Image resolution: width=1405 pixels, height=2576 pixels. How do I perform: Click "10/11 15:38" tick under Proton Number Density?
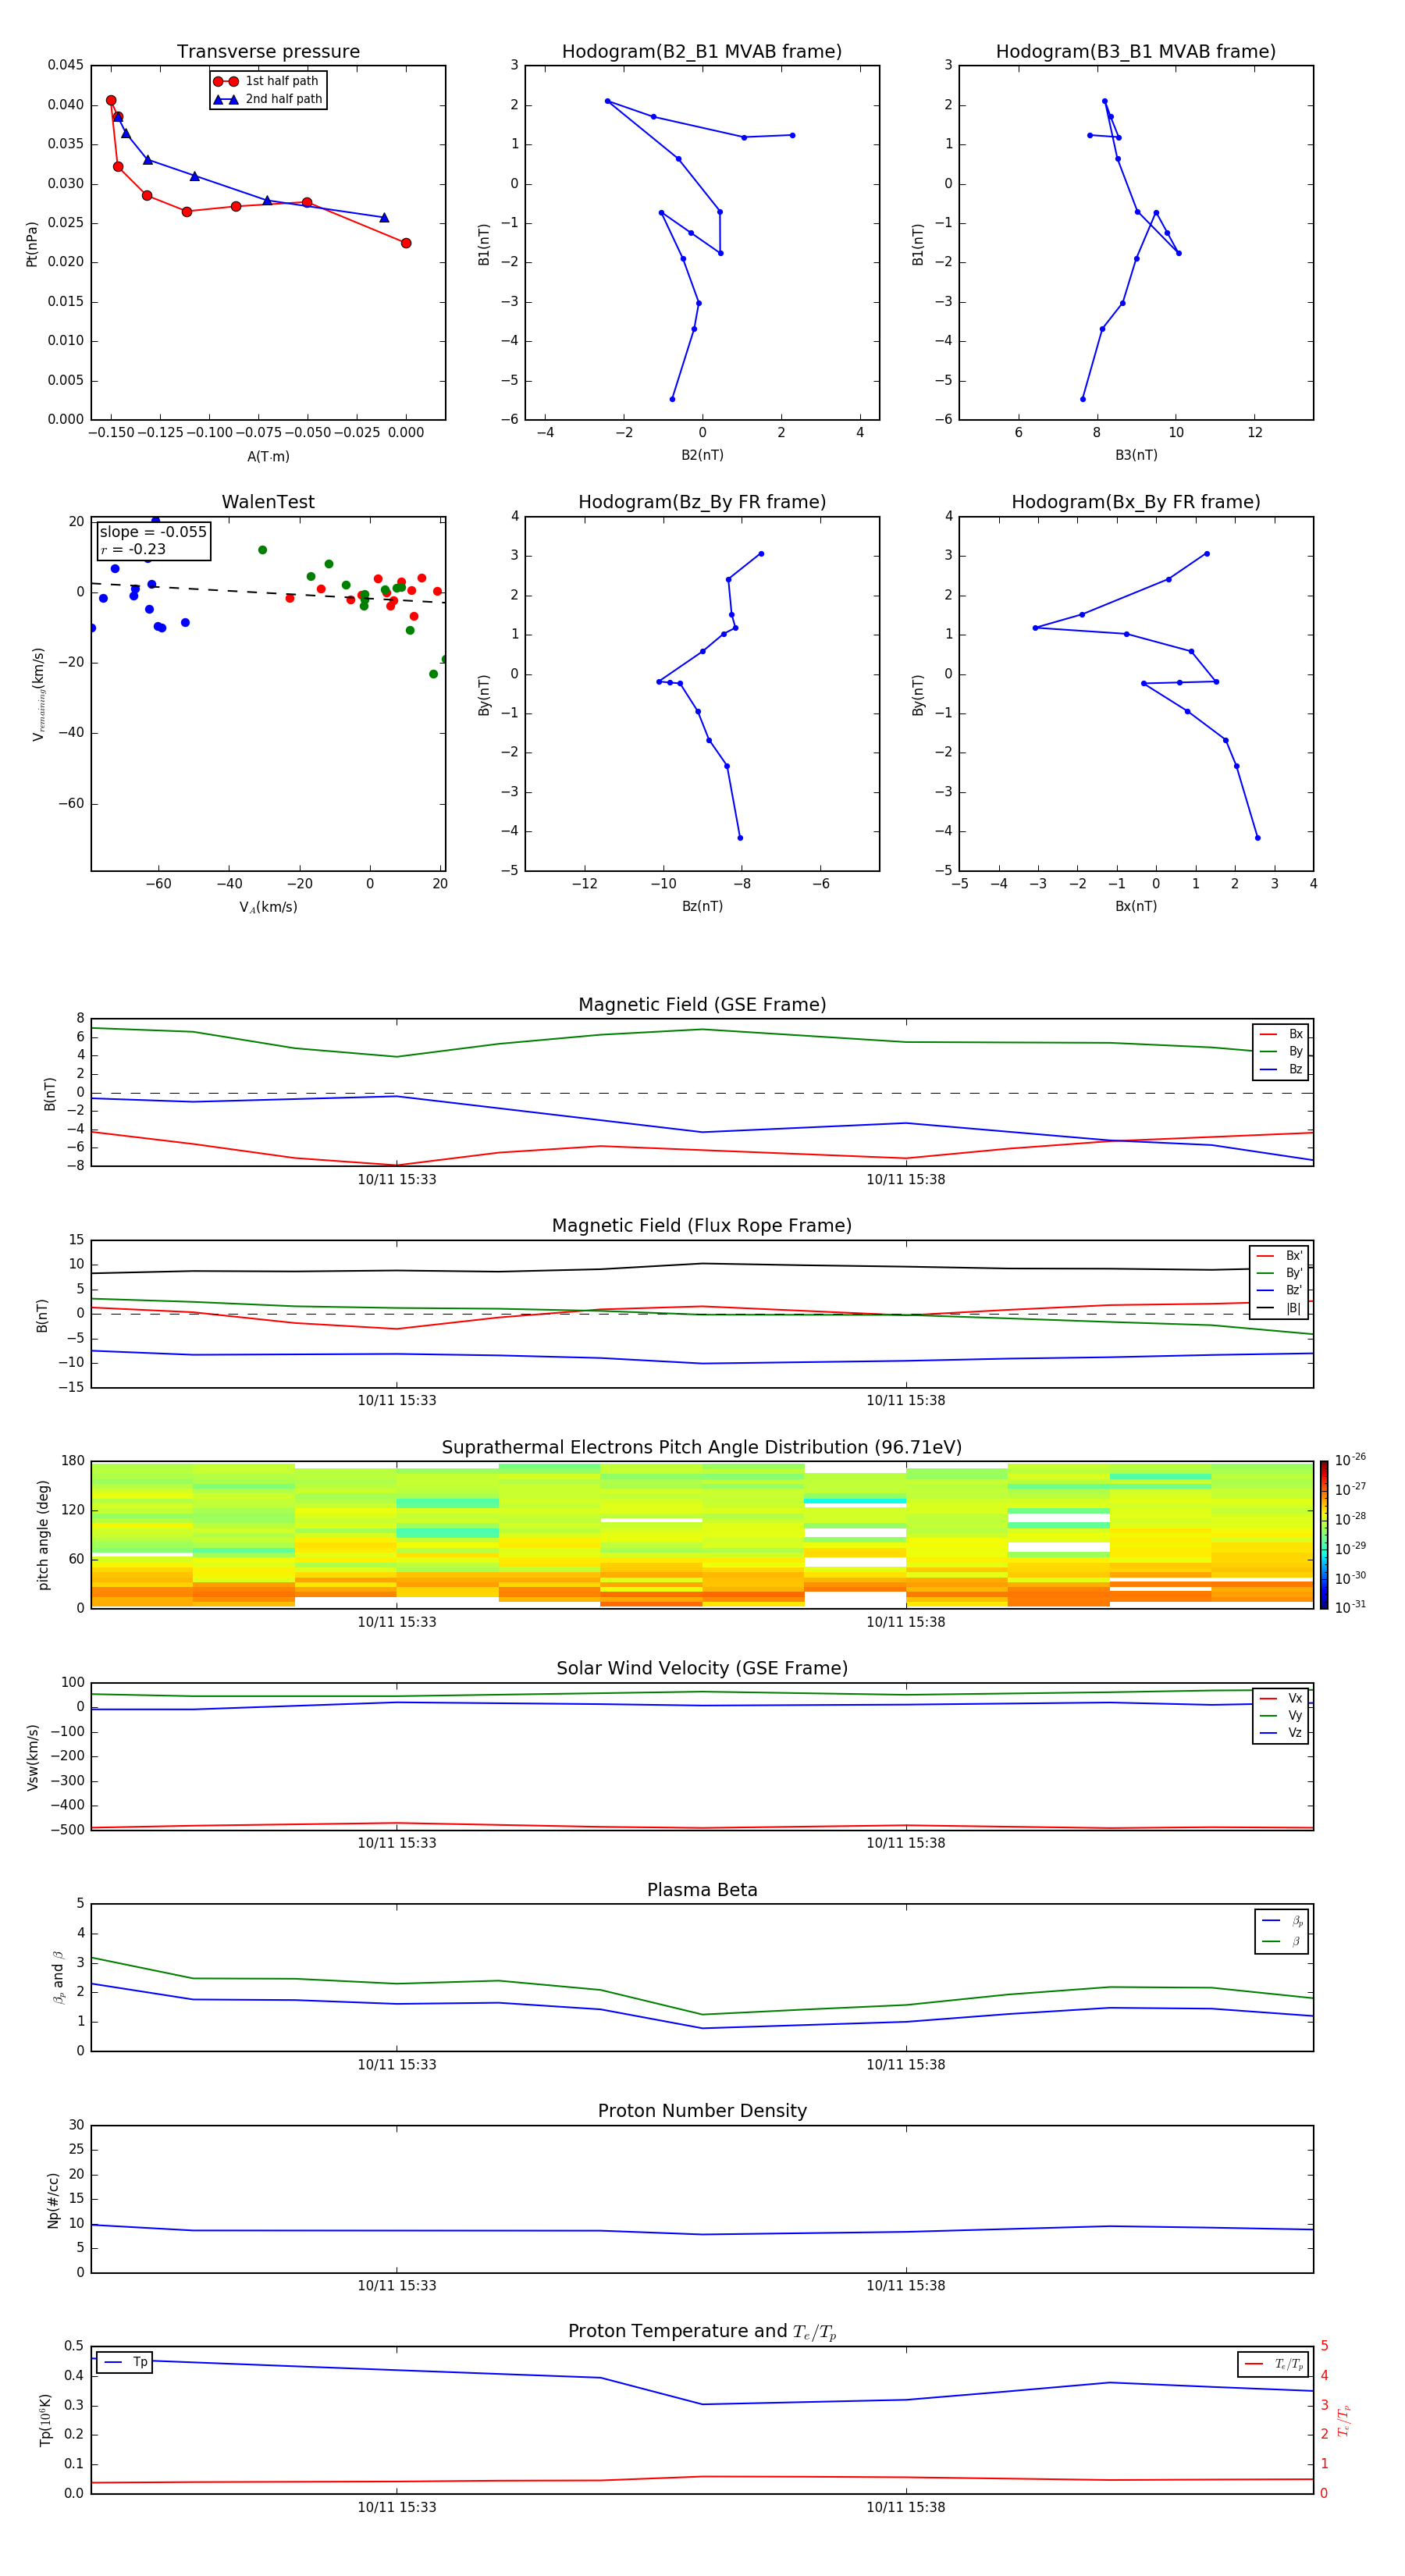(x=906, y=2286)
